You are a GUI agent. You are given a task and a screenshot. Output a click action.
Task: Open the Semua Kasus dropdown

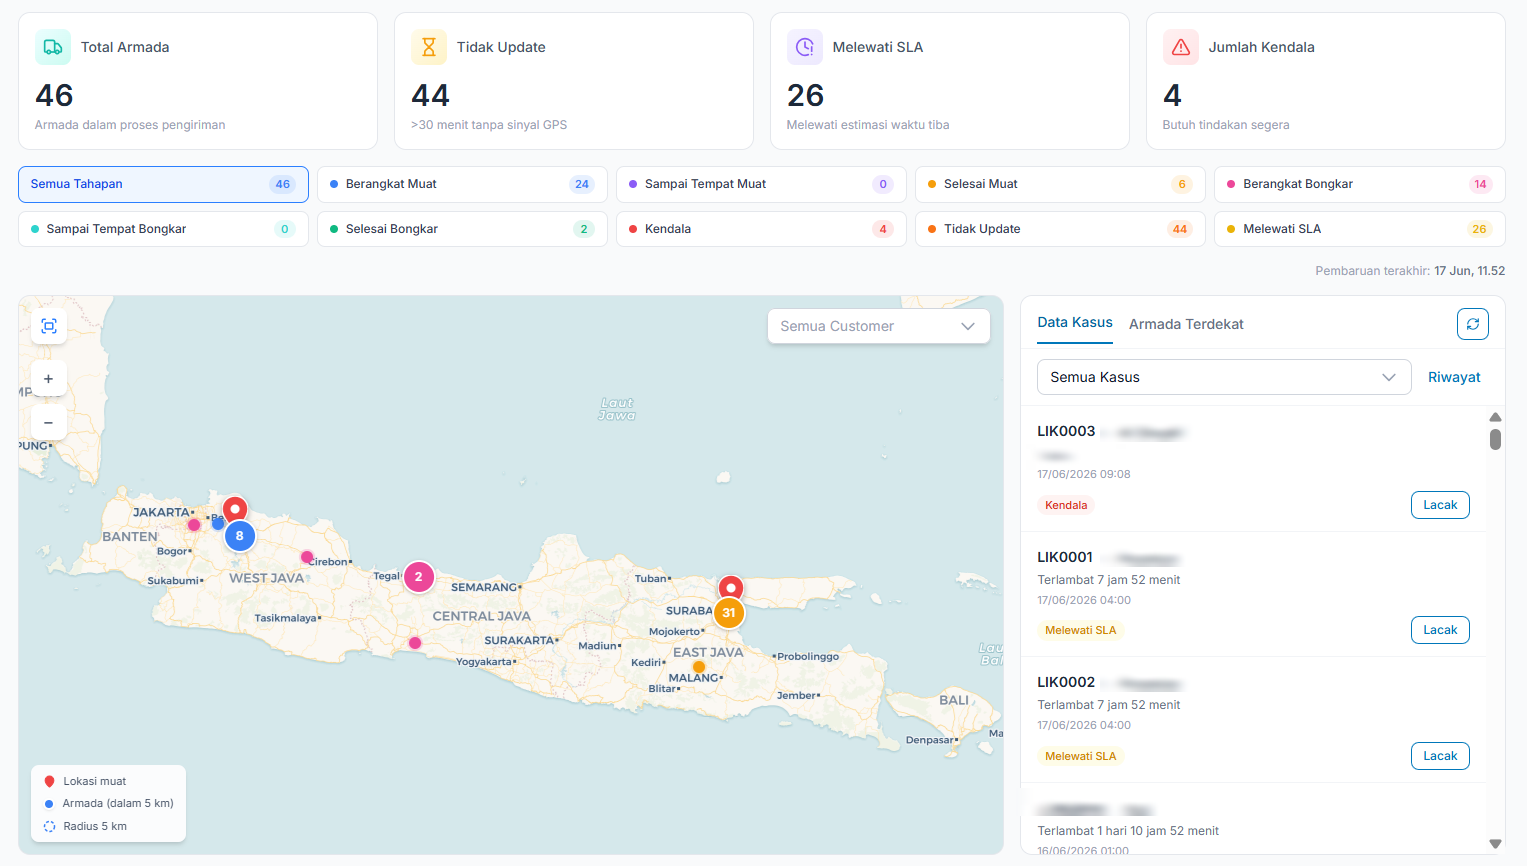click(x=1224, y=377)
